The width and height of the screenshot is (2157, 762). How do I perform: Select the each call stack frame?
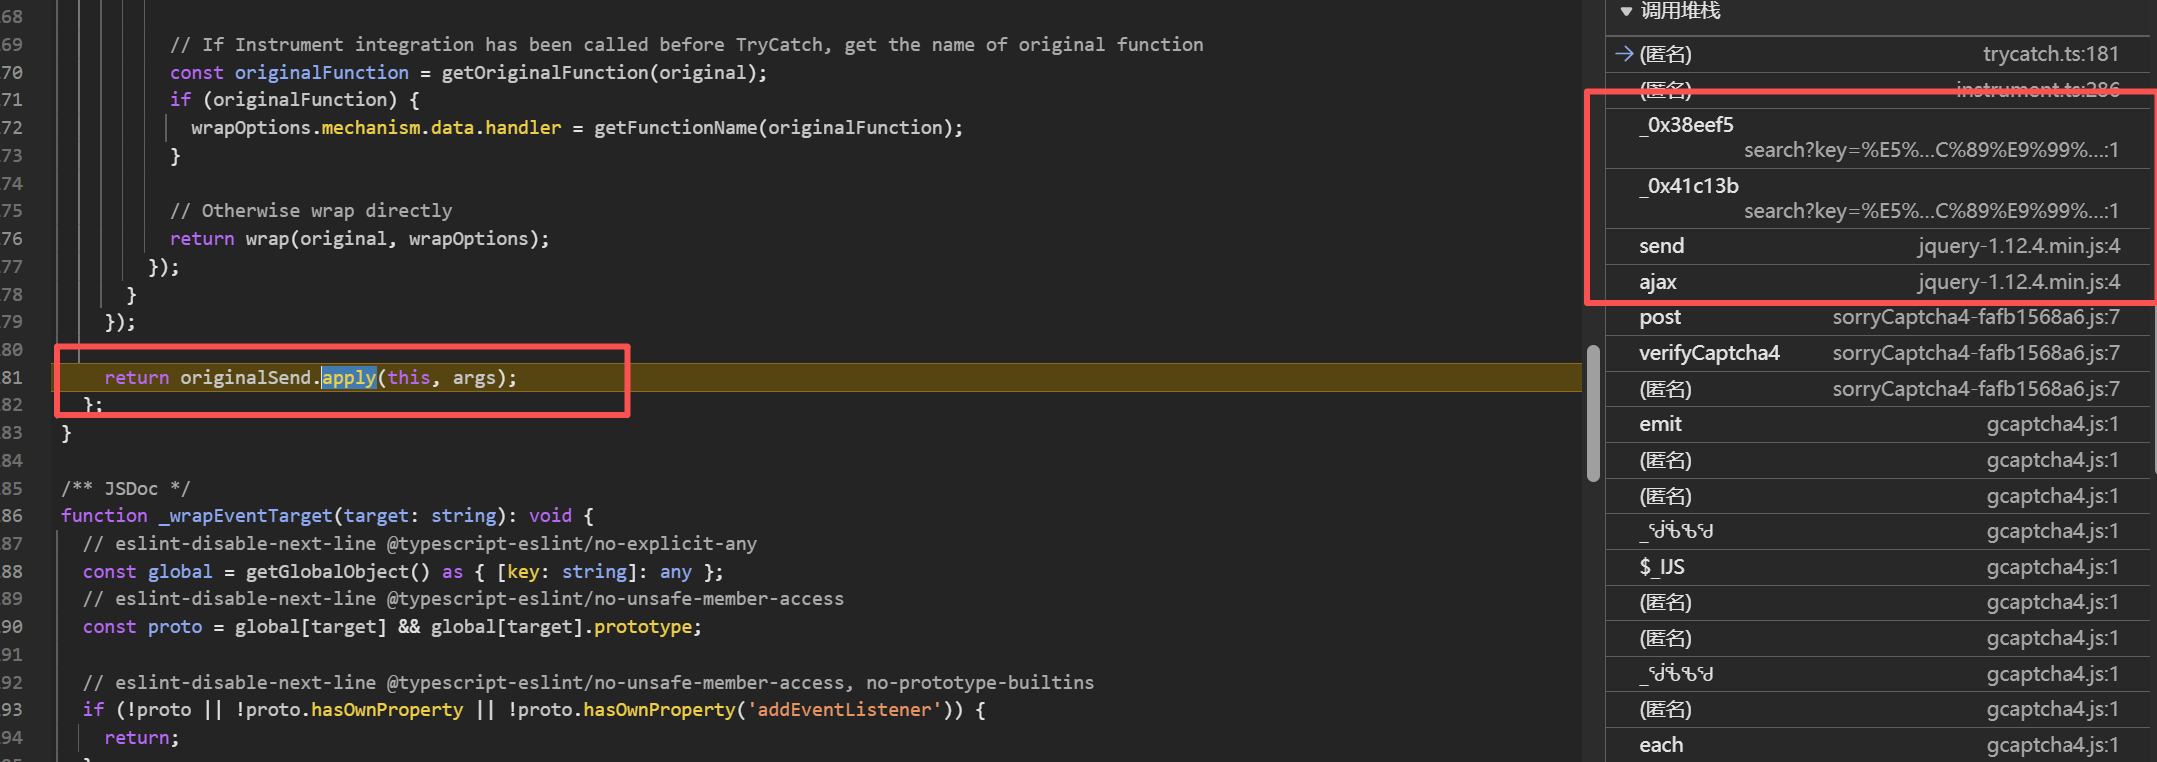(1661, 745)
